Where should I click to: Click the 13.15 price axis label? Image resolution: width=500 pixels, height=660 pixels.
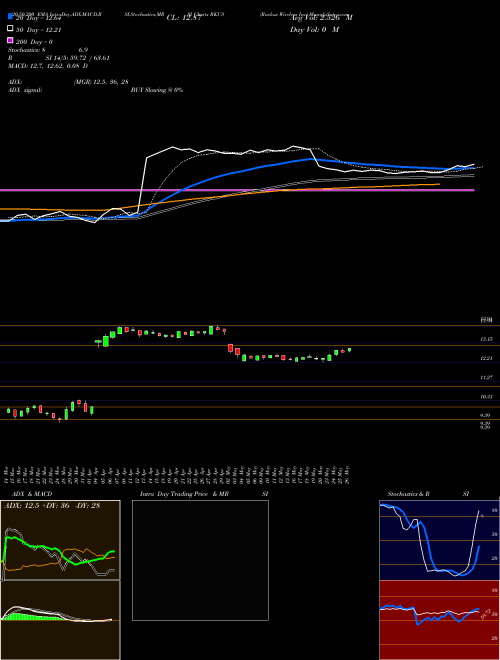tap(487, 339)
